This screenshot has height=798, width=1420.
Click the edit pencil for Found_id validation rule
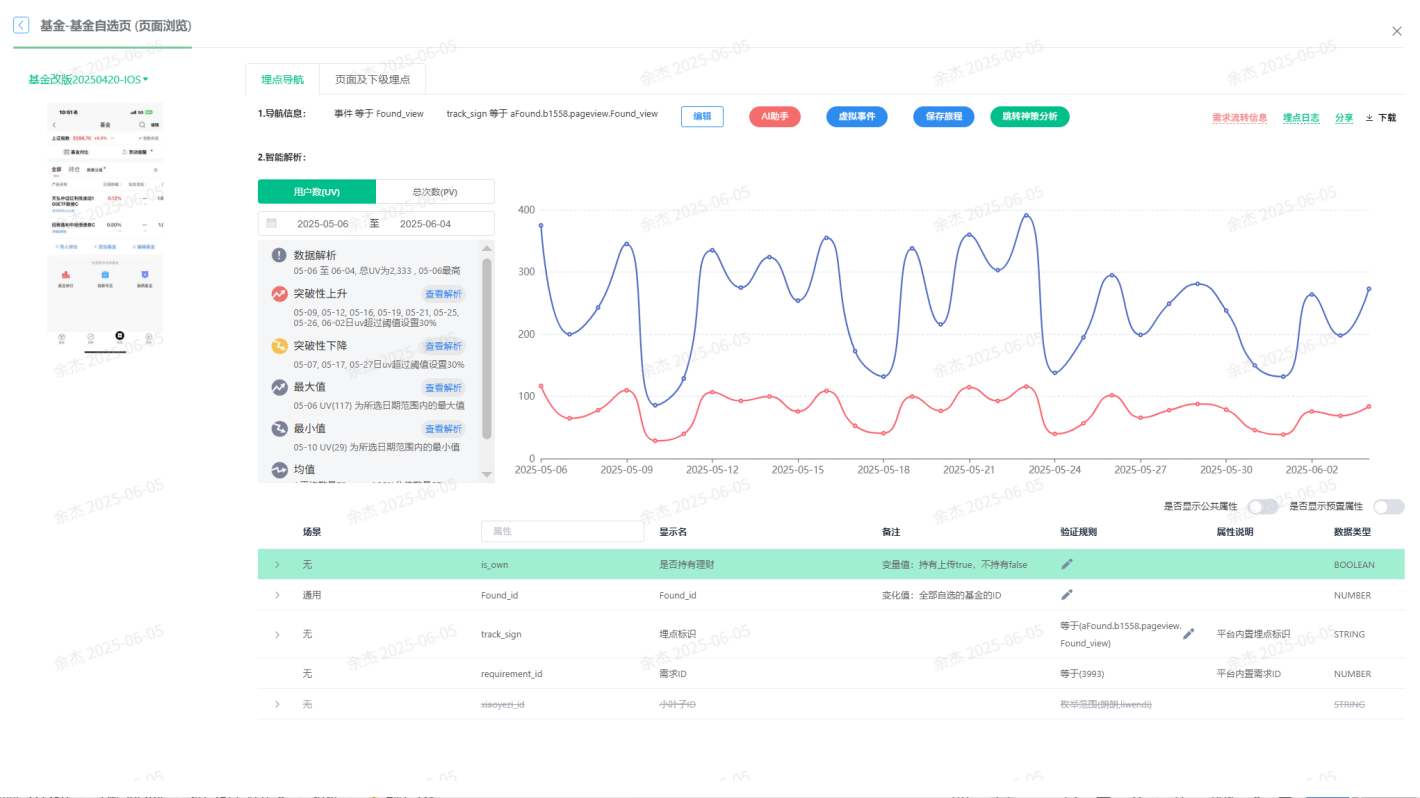[x=1067, y=594]
